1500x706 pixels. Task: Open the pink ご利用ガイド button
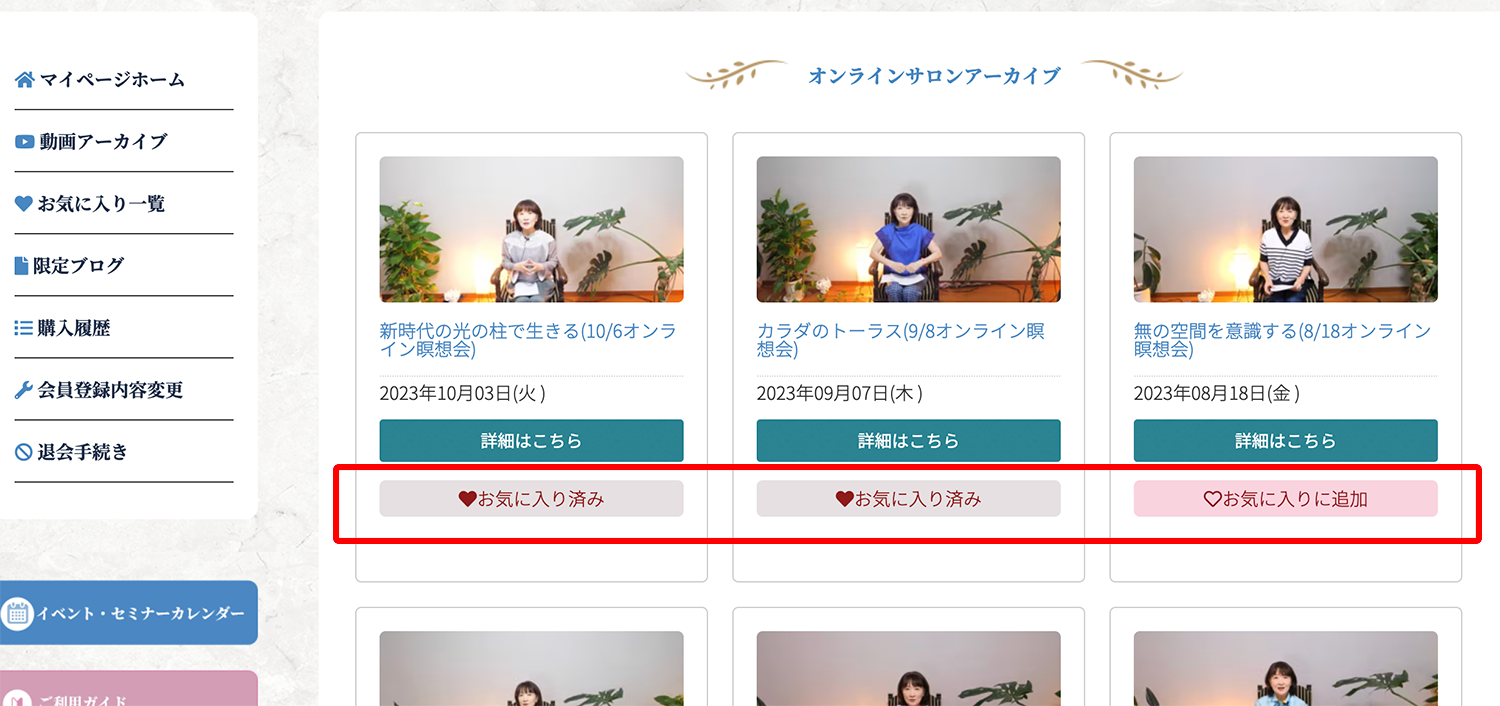pos(128,689)
